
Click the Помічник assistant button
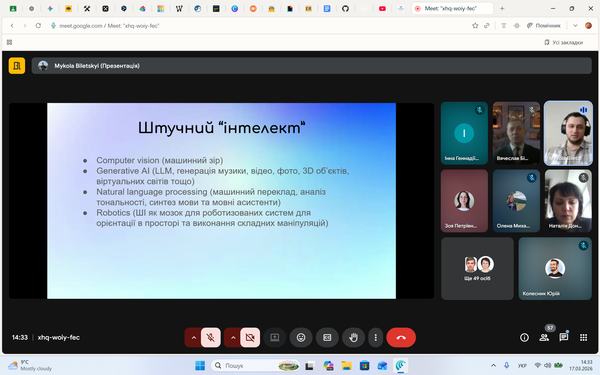543,26
